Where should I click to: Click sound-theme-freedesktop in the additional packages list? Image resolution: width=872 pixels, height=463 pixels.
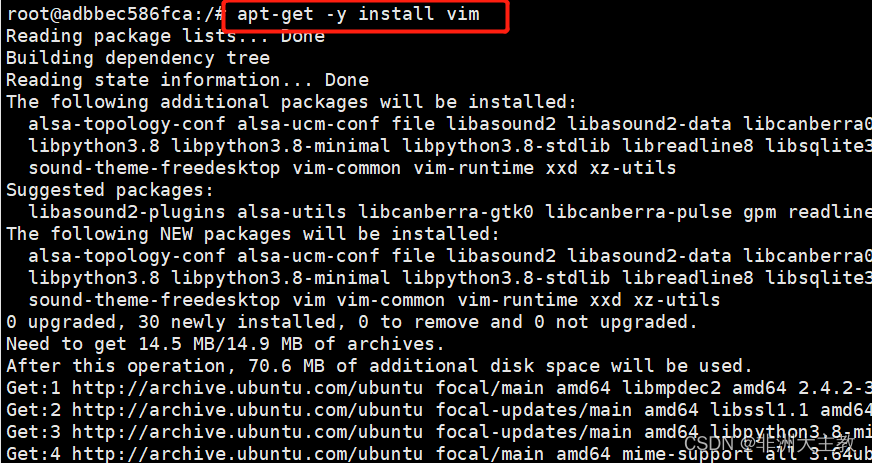coord(154,168)
